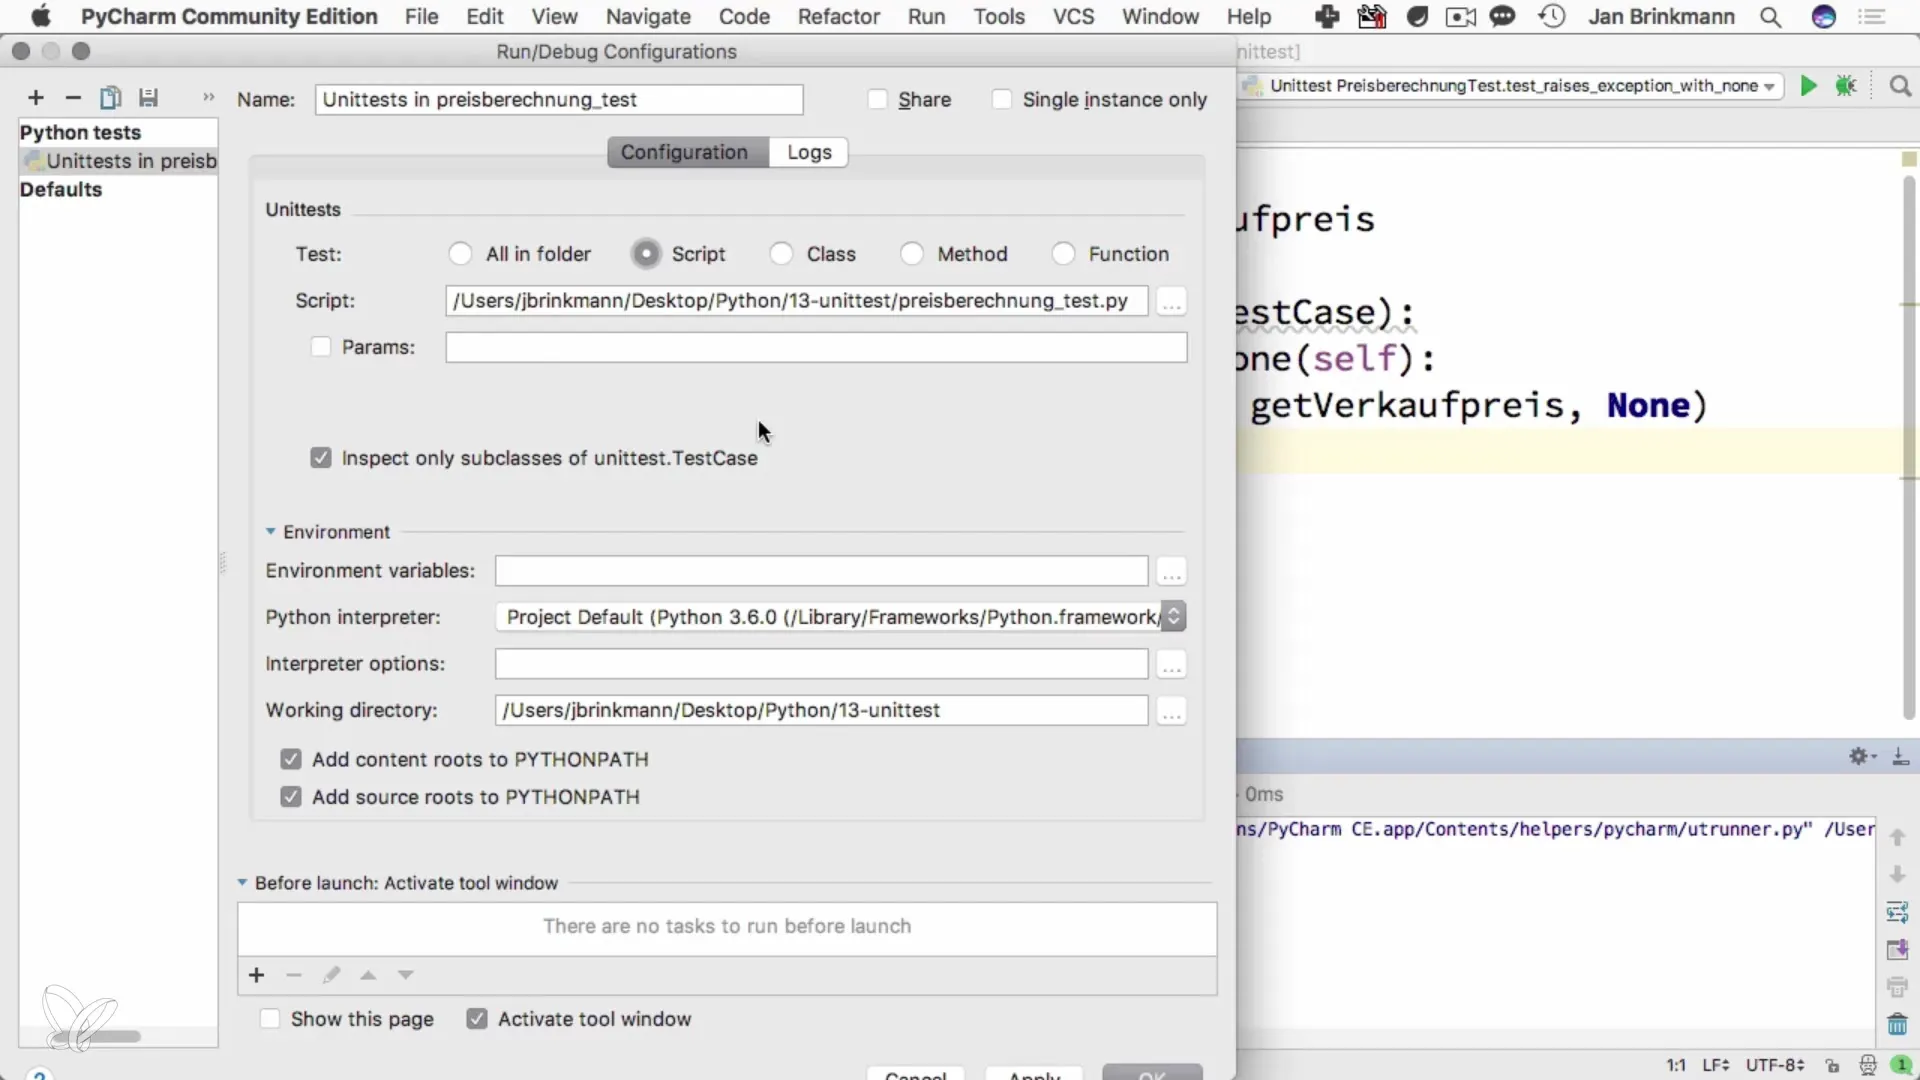Open the Tools menu
Image resolution: width=1920 pixels, height=1080 pixels.
point(999,17)
